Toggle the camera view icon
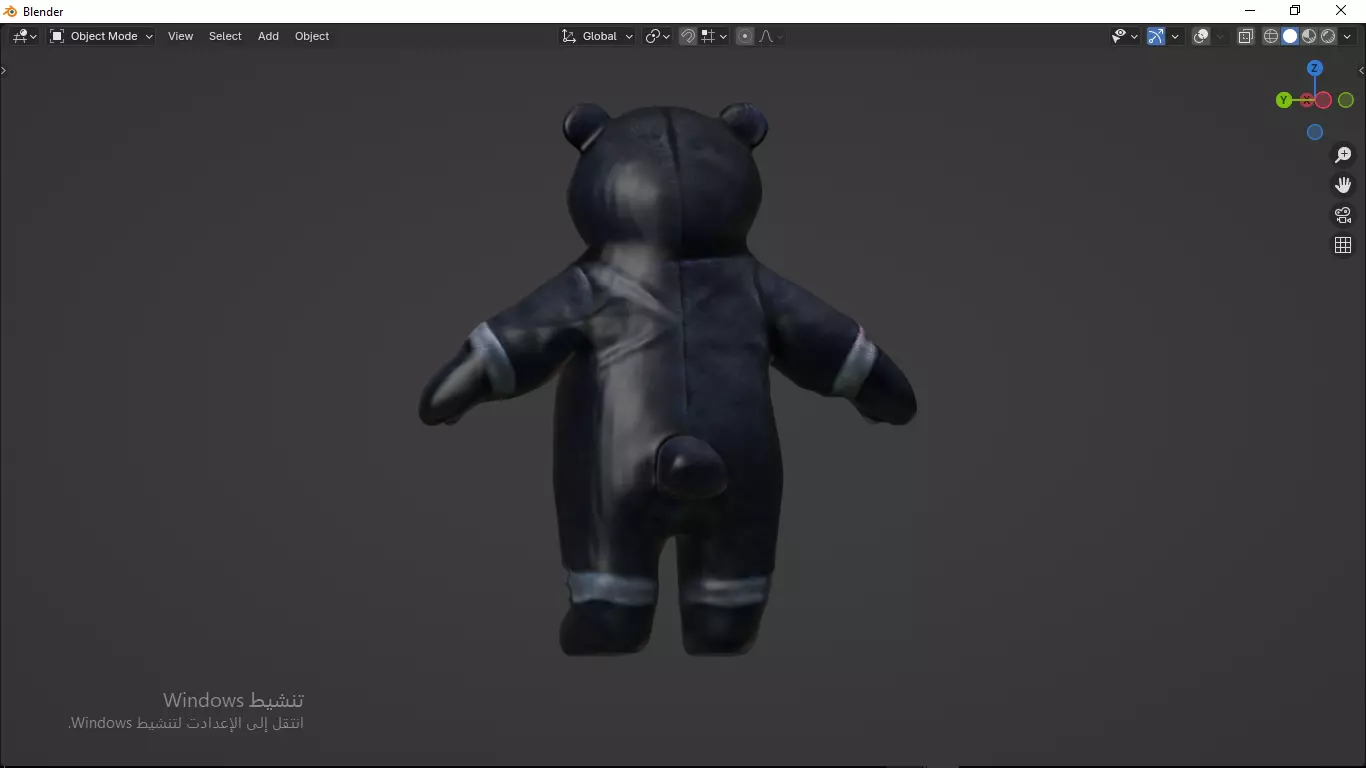The image size is (1366, 768). 1343,215
